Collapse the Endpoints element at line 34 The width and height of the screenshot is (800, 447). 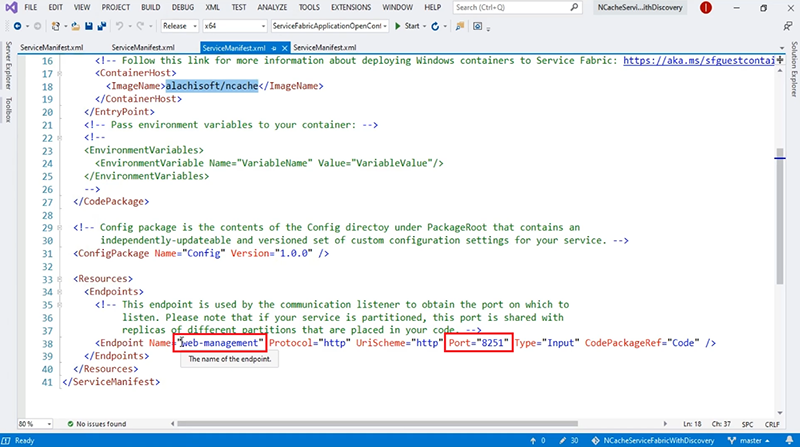coord(60,292)
